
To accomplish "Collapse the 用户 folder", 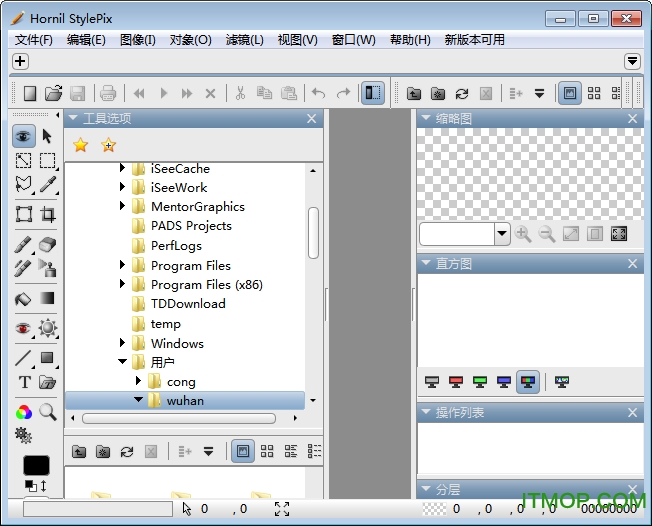I will pos(122,361).
